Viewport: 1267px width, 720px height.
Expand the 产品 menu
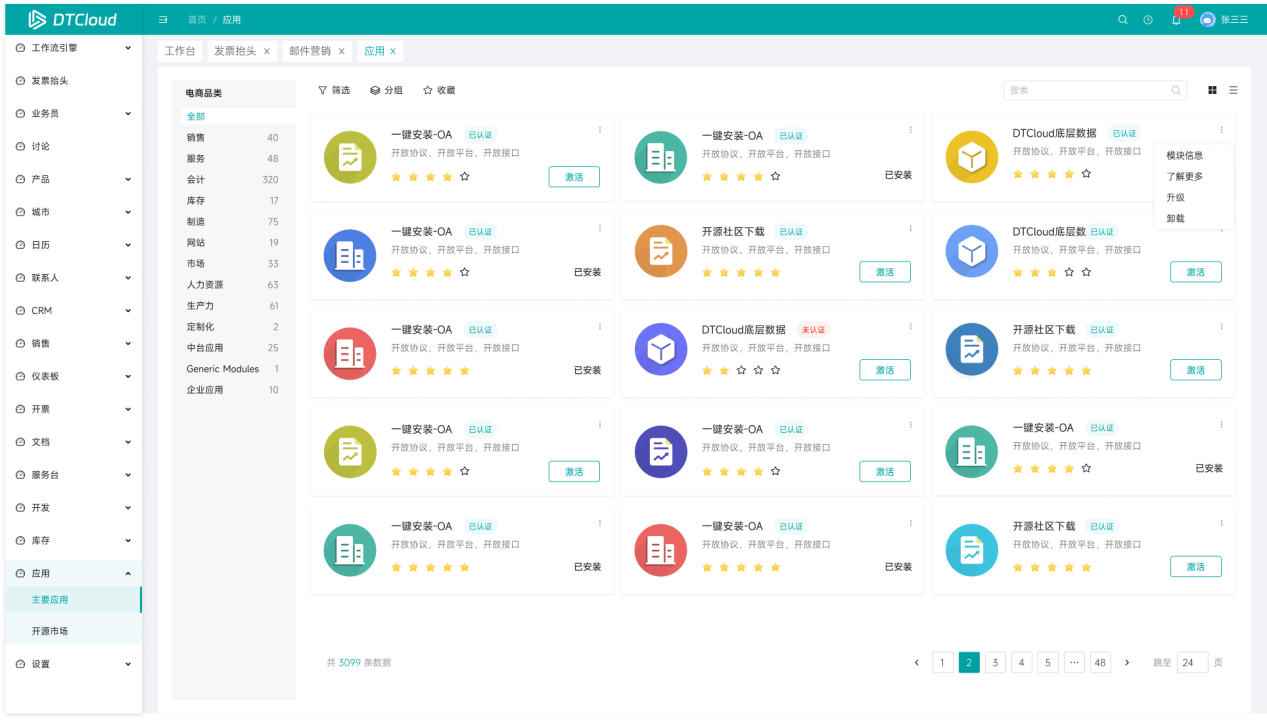pyautogui.click(x=127, y=179)
